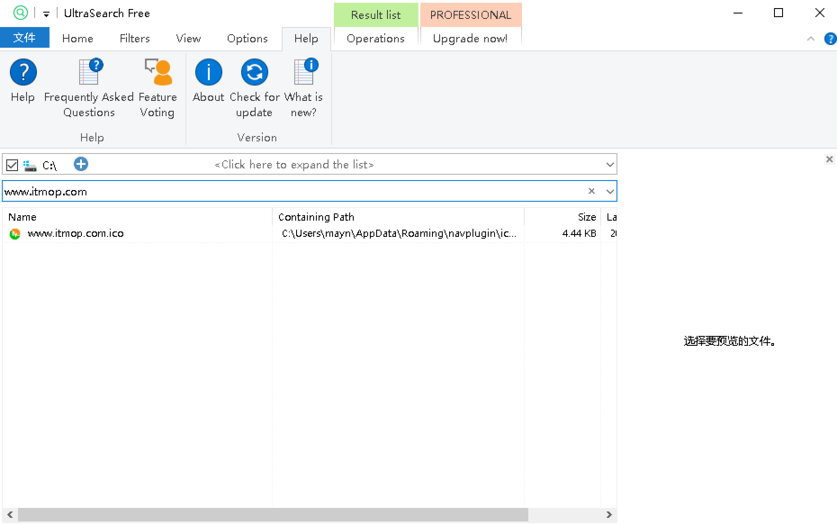The width and height of the screenshot is (837, 525).
Task: Select the www.itmop.com.ico result
Action: (x=75, y=234)
